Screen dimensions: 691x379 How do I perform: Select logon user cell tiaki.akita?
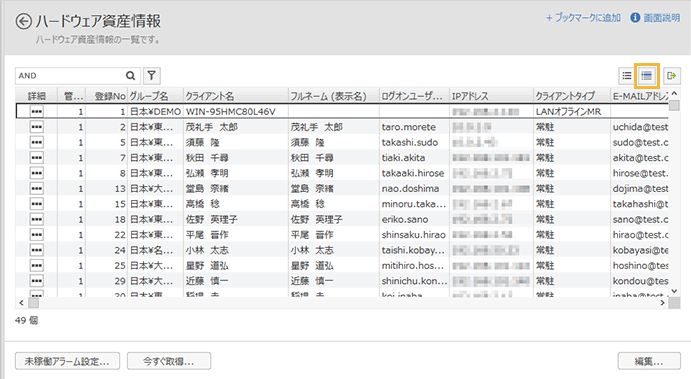[414, 158]
